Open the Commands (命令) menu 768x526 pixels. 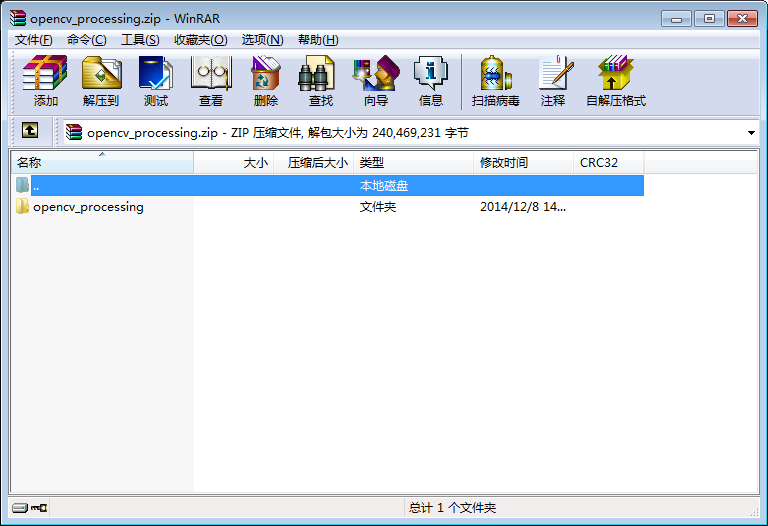(87, 40)
